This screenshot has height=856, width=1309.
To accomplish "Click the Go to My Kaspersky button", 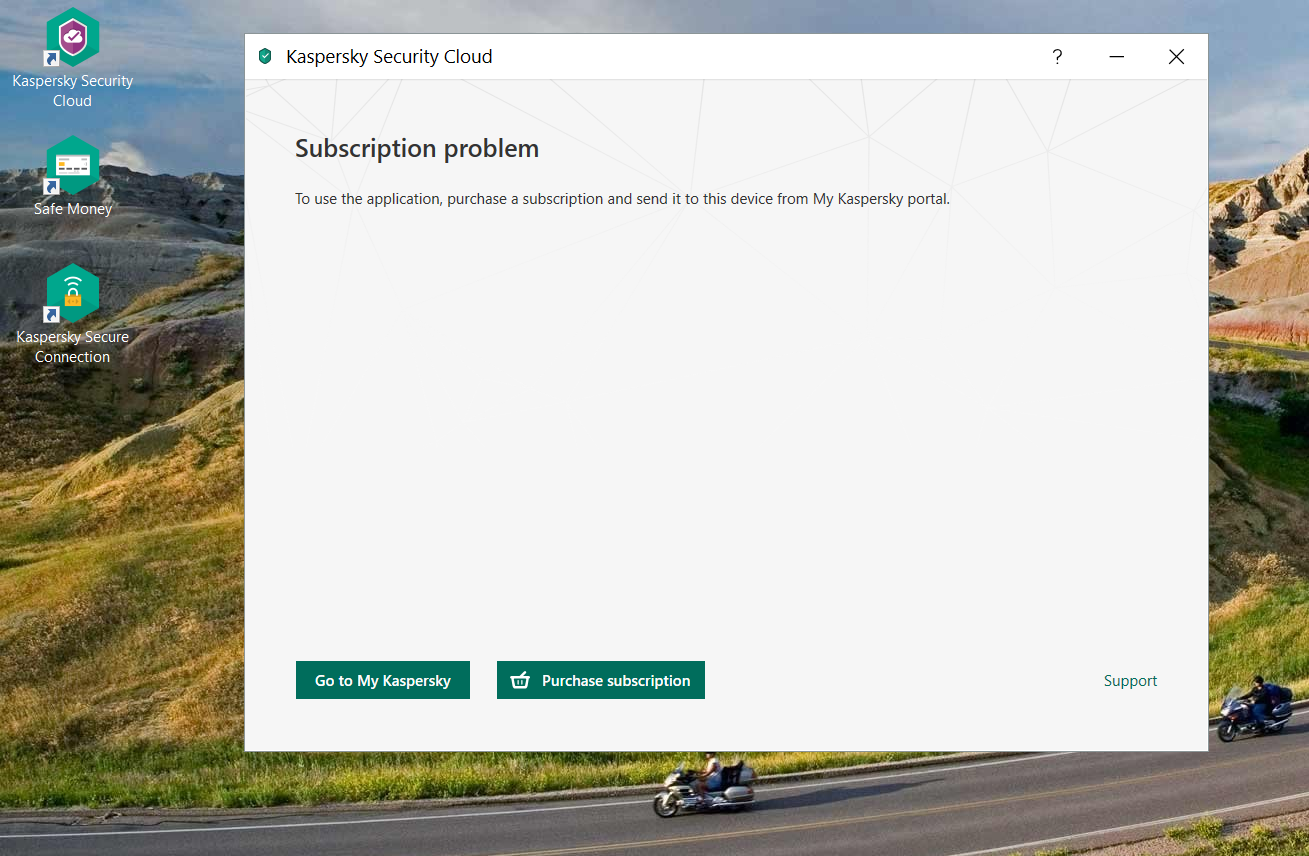I will 383,680.
